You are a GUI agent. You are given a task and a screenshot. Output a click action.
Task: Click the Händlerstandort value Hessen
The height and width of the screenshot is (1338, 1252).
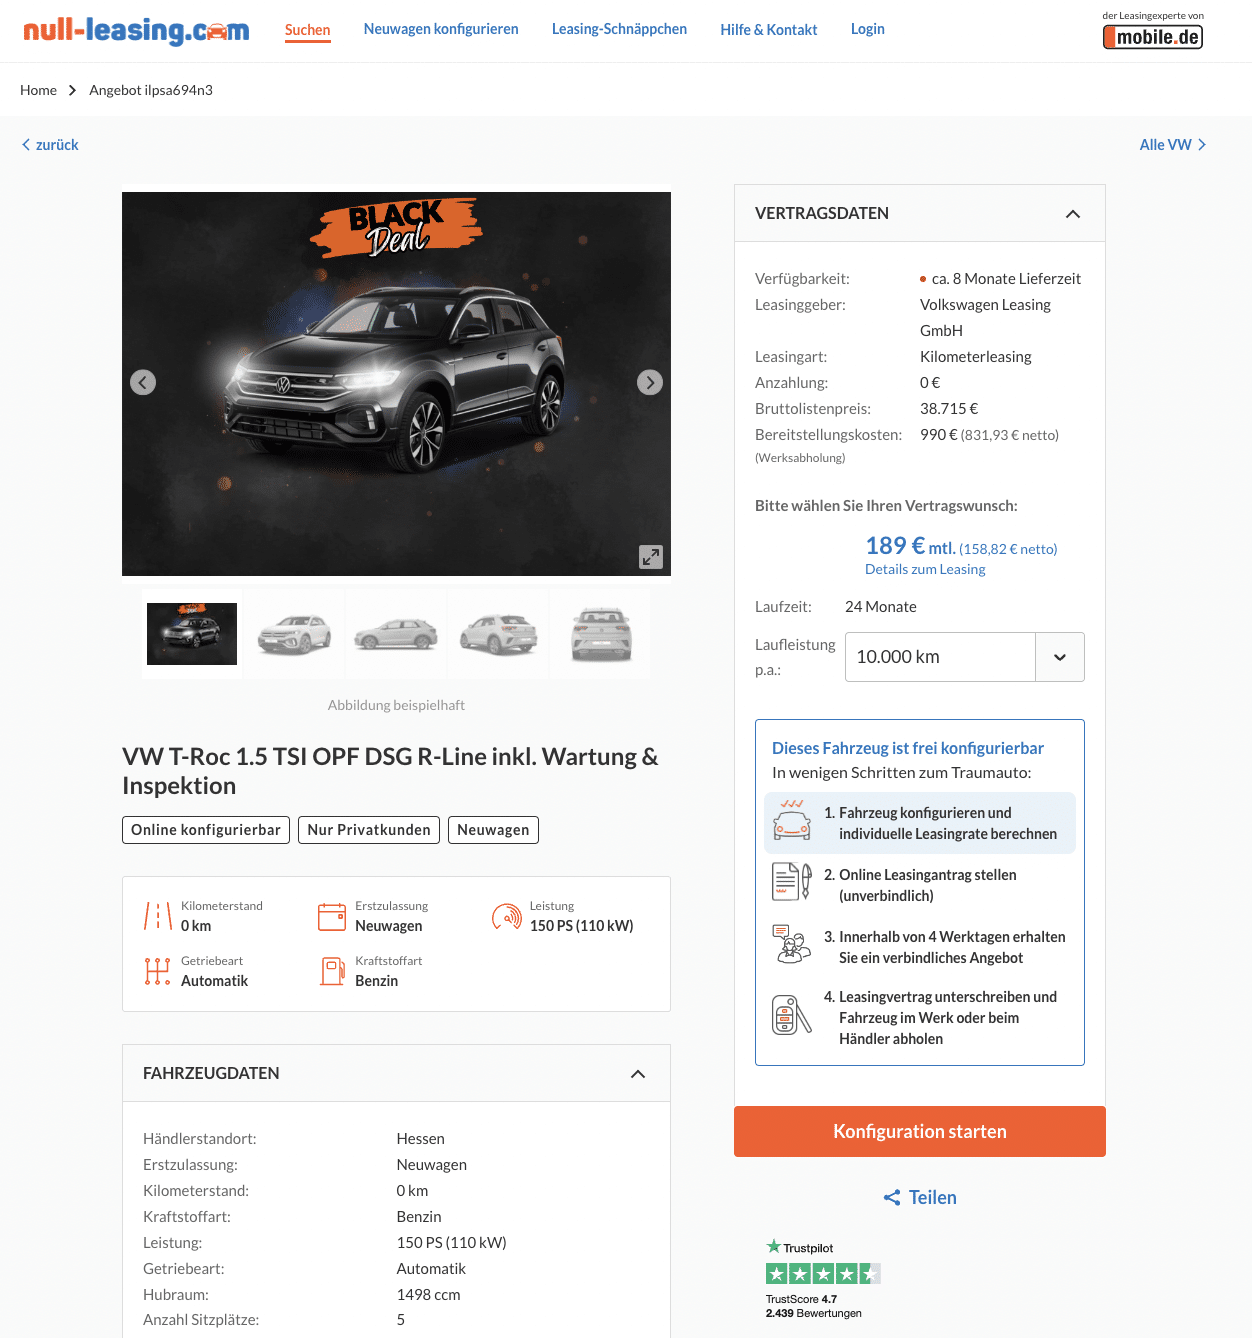pyautogui.click(x=421, y=1138)
